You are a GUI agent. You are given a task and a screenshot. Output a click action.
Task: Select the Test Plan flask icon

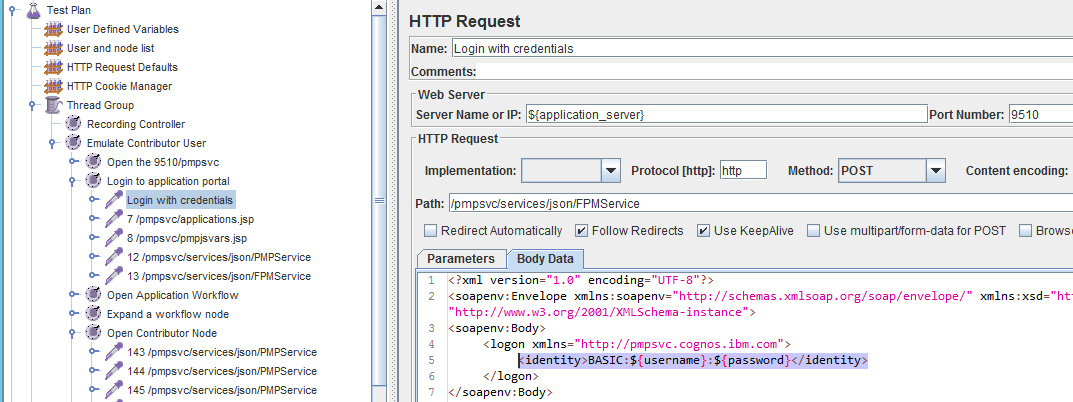click(x=34, y=10)
